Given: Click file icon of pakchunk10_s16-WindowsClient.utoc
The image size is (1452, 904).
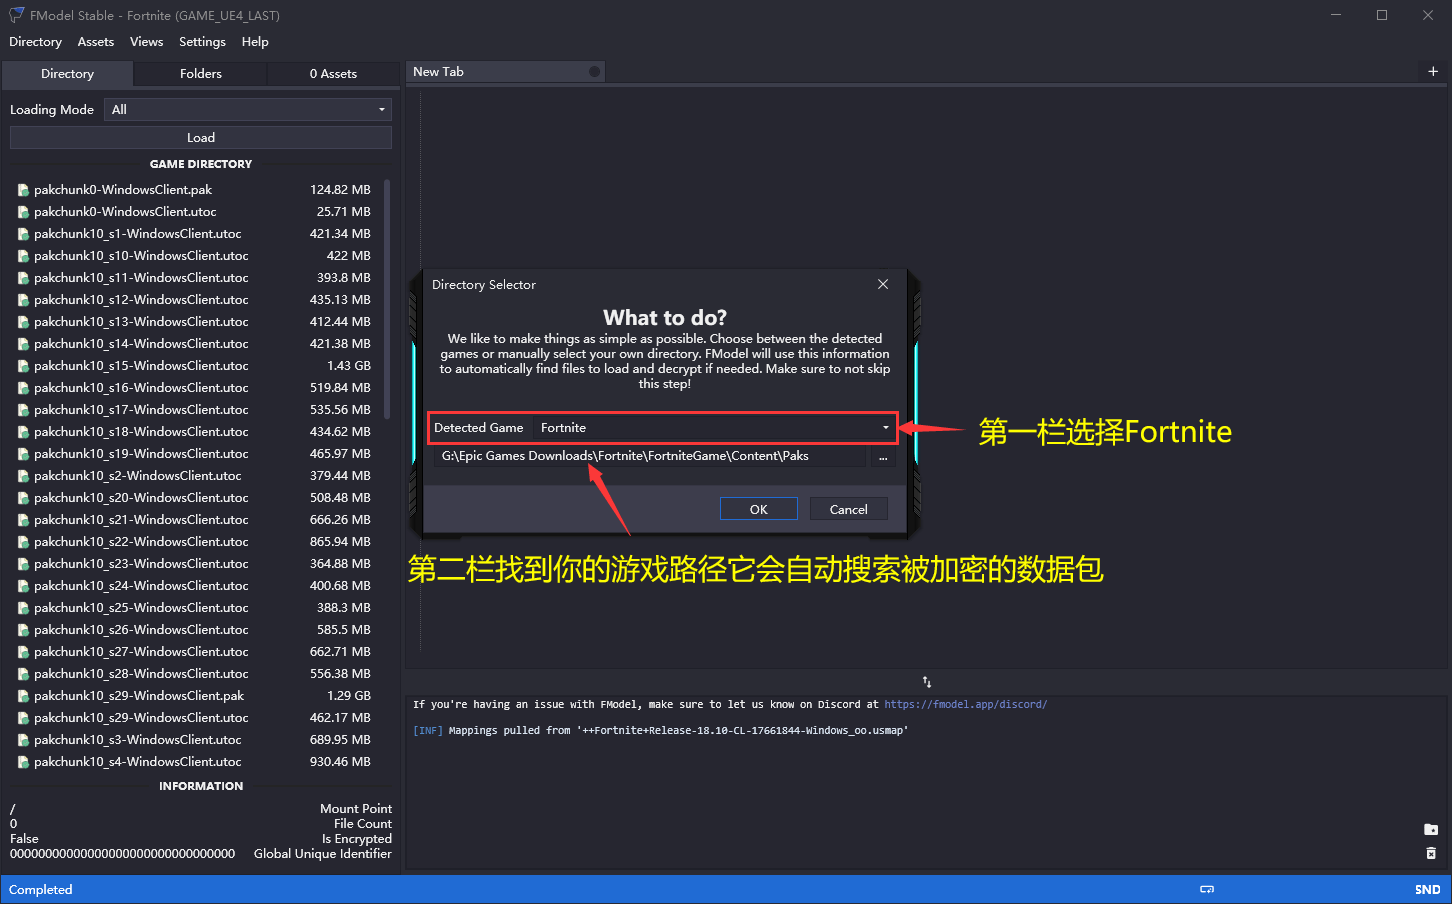Looking at the screenshot, I should 23,388.
